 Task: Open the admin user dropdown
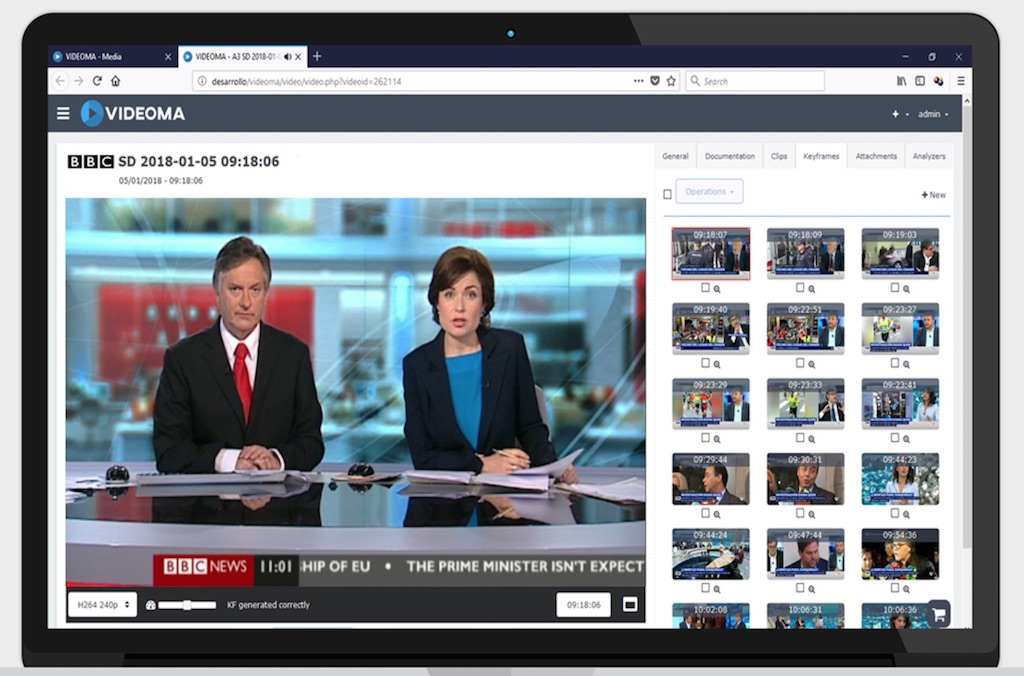point(933,114)
